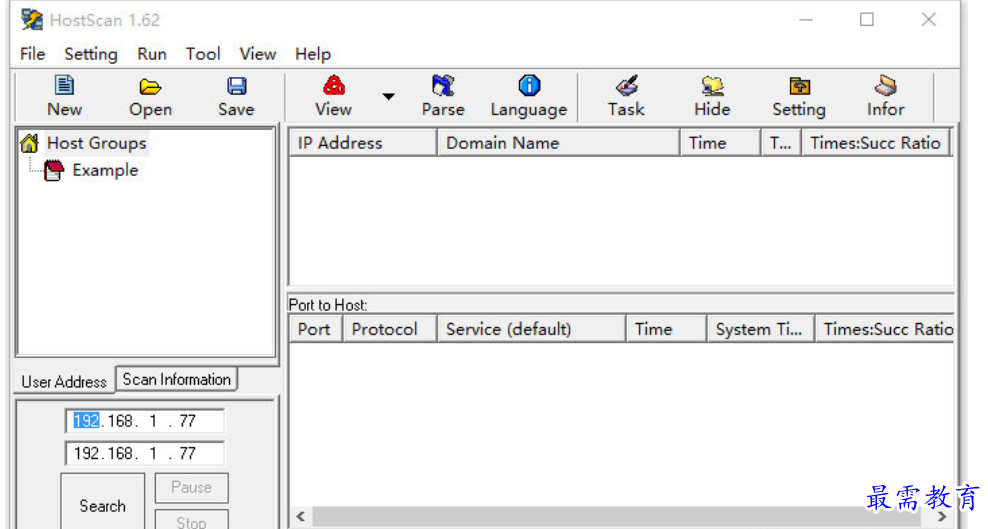Click the second IP address input field
Screen dimensions: 988x529
click(144, 453)
